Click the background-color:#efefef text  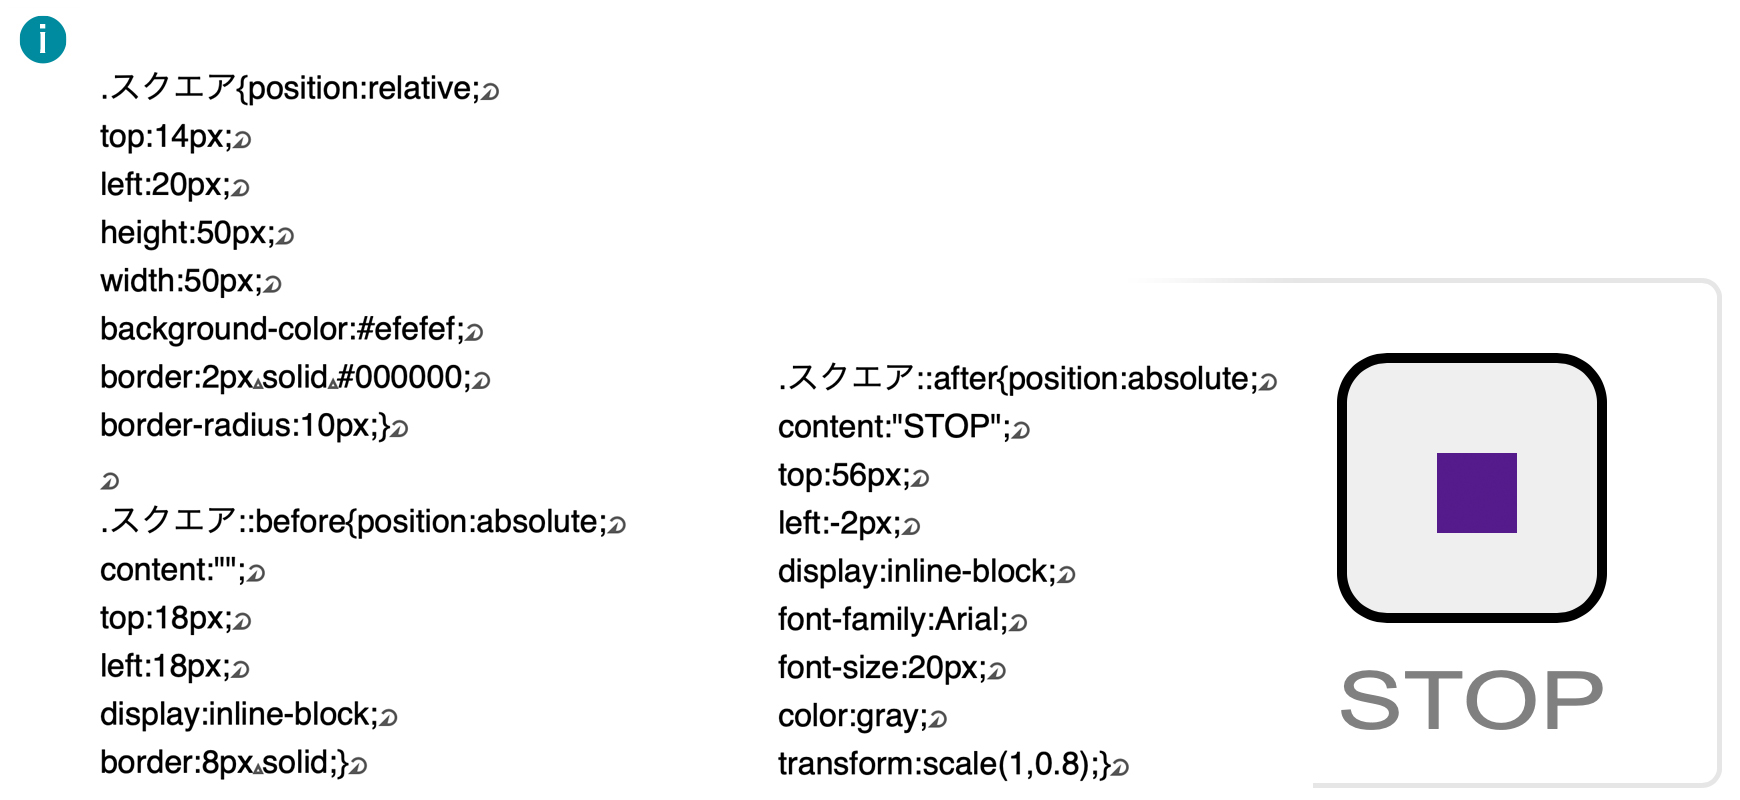tap(282, 329)
